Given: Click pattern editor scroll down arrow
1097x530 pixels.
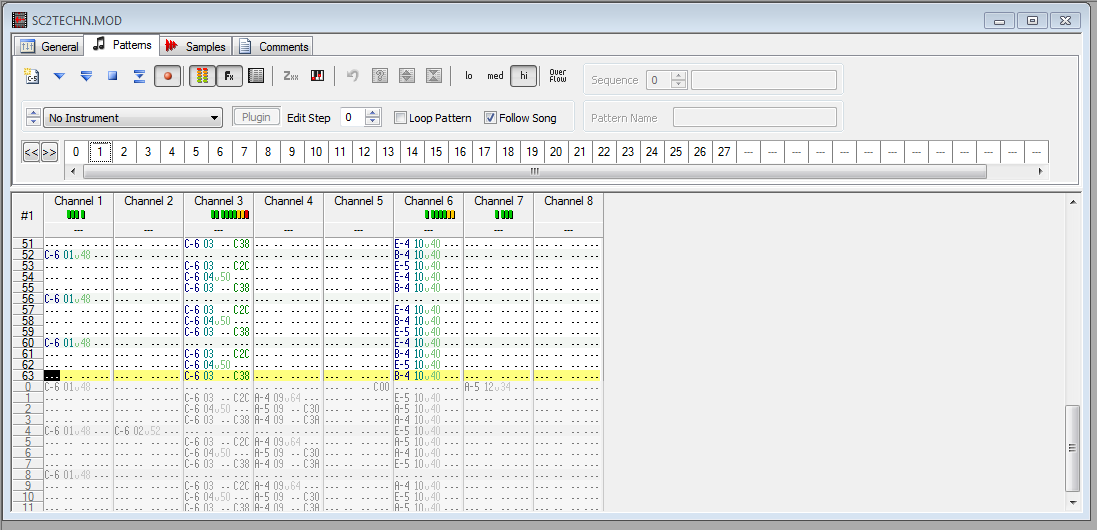Looking at the screenshot, I should 1072,502.
